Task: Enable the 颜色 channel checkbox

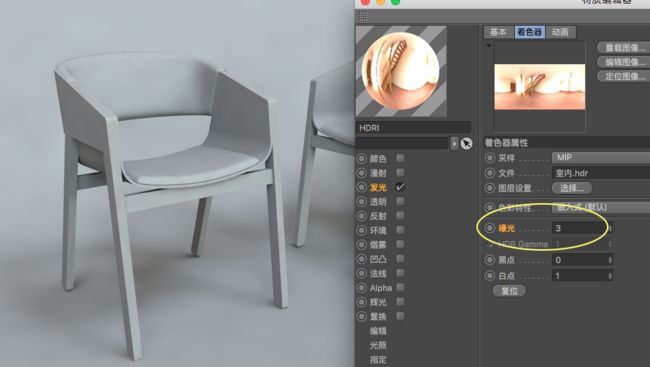Action: pos(400,158)
